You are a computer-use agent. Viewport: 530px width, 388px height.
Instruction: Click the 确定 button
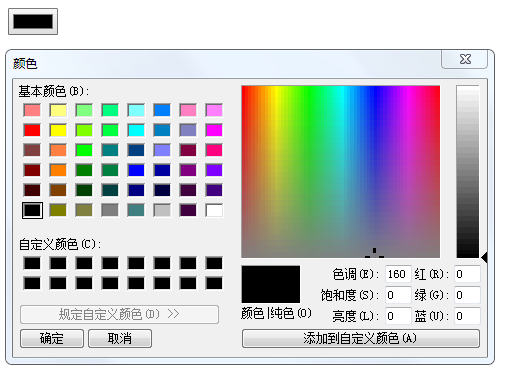pos(52,338)
